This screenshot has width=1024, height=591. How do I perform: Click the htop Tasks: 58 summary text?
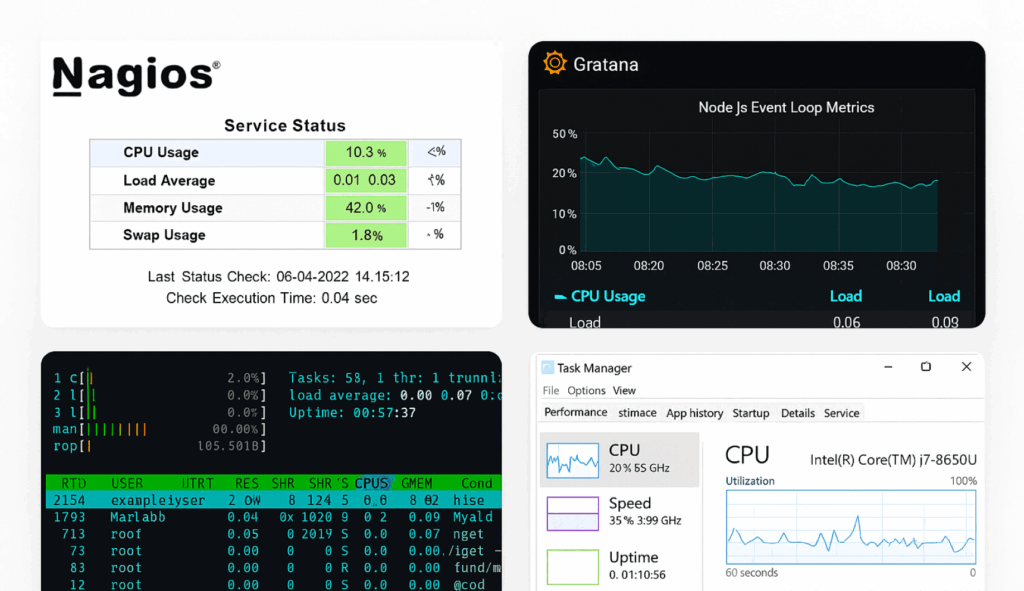pos(395,378)
